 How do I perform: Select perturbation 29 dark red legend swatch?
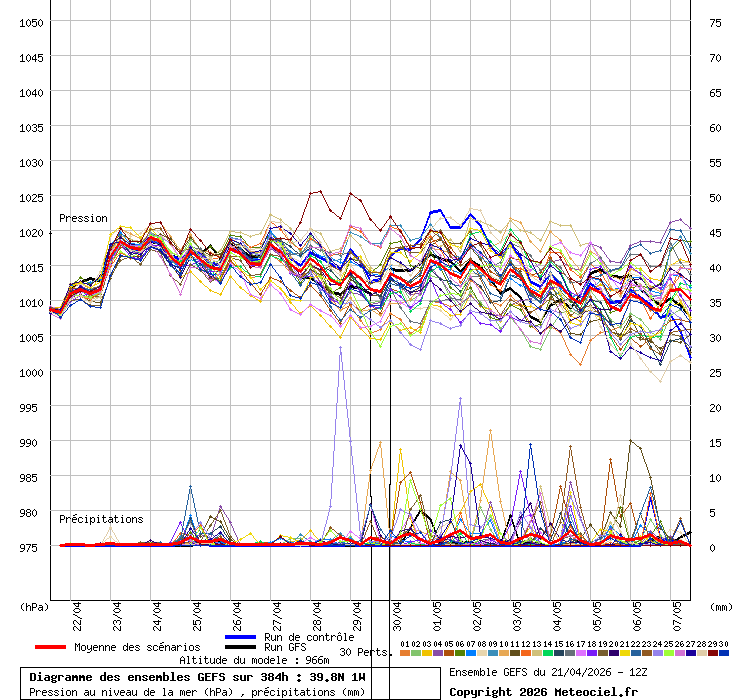point(713,653)
